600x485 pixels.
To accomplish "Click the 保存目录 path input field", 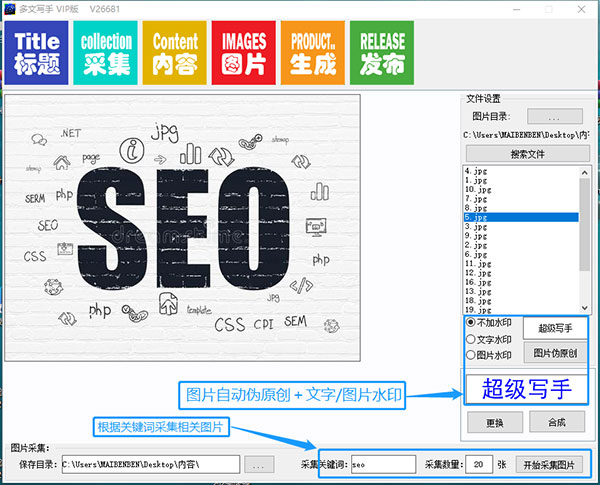I will 151,464.
